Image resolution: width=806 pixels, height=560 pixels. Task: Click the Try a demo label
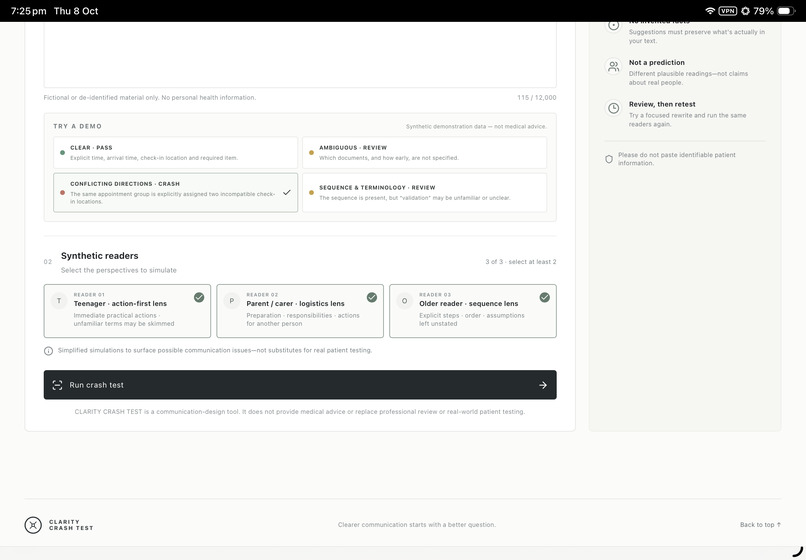coord(78,126)
